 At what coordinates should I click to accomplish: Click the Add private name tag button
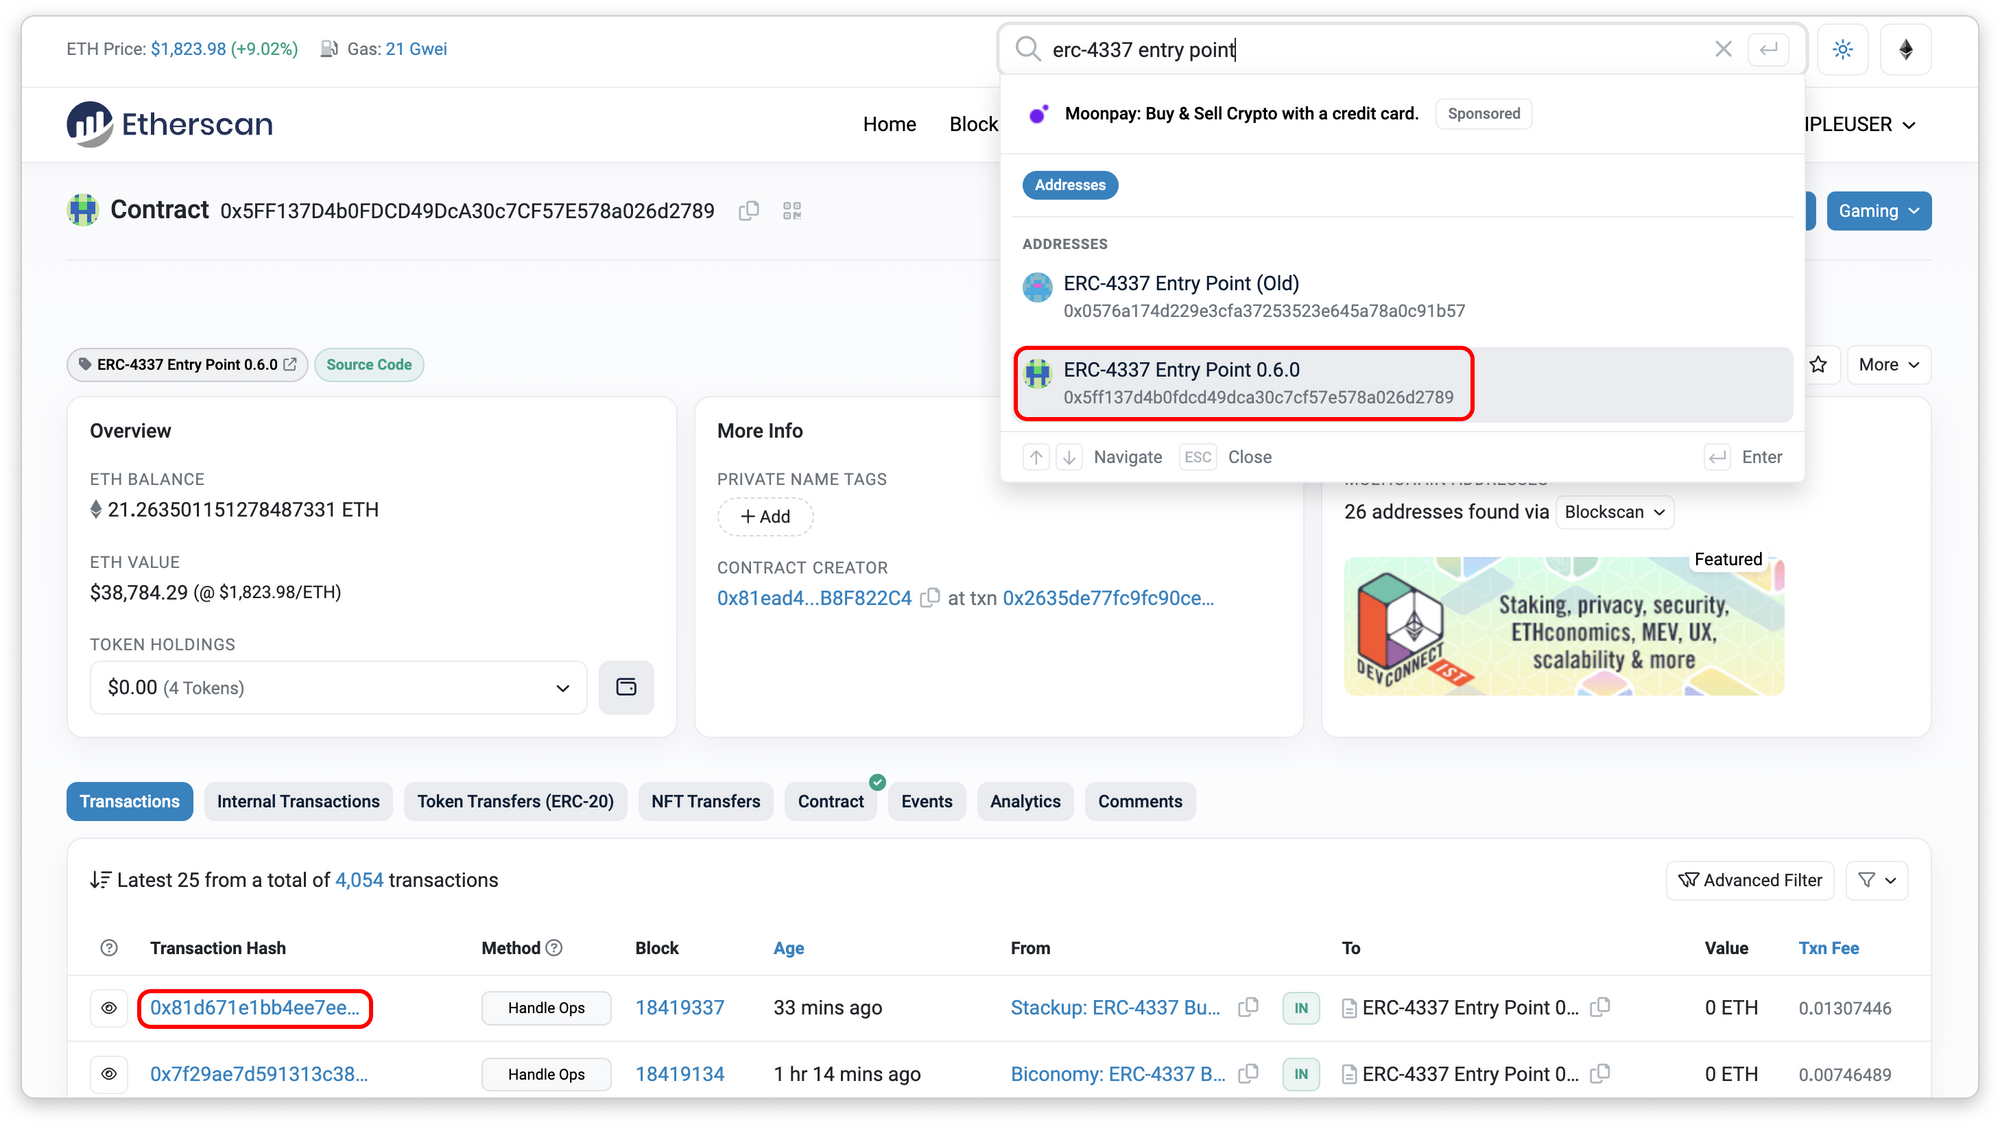tap(765, 517)
